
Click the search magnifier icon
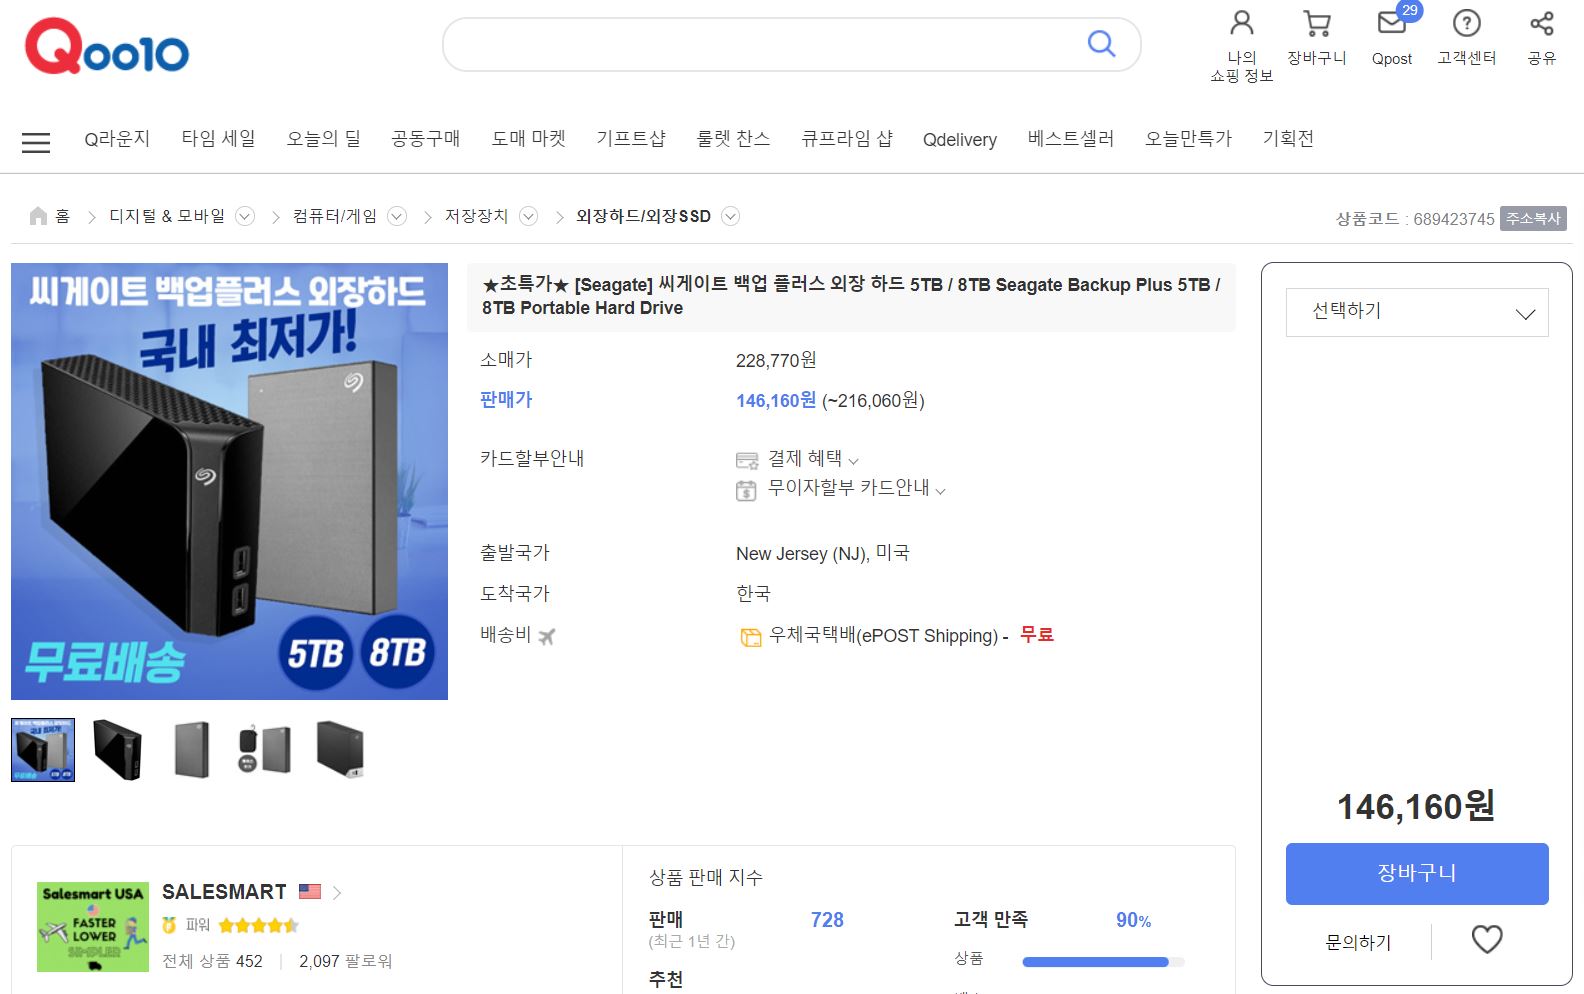click(1101, 43)
